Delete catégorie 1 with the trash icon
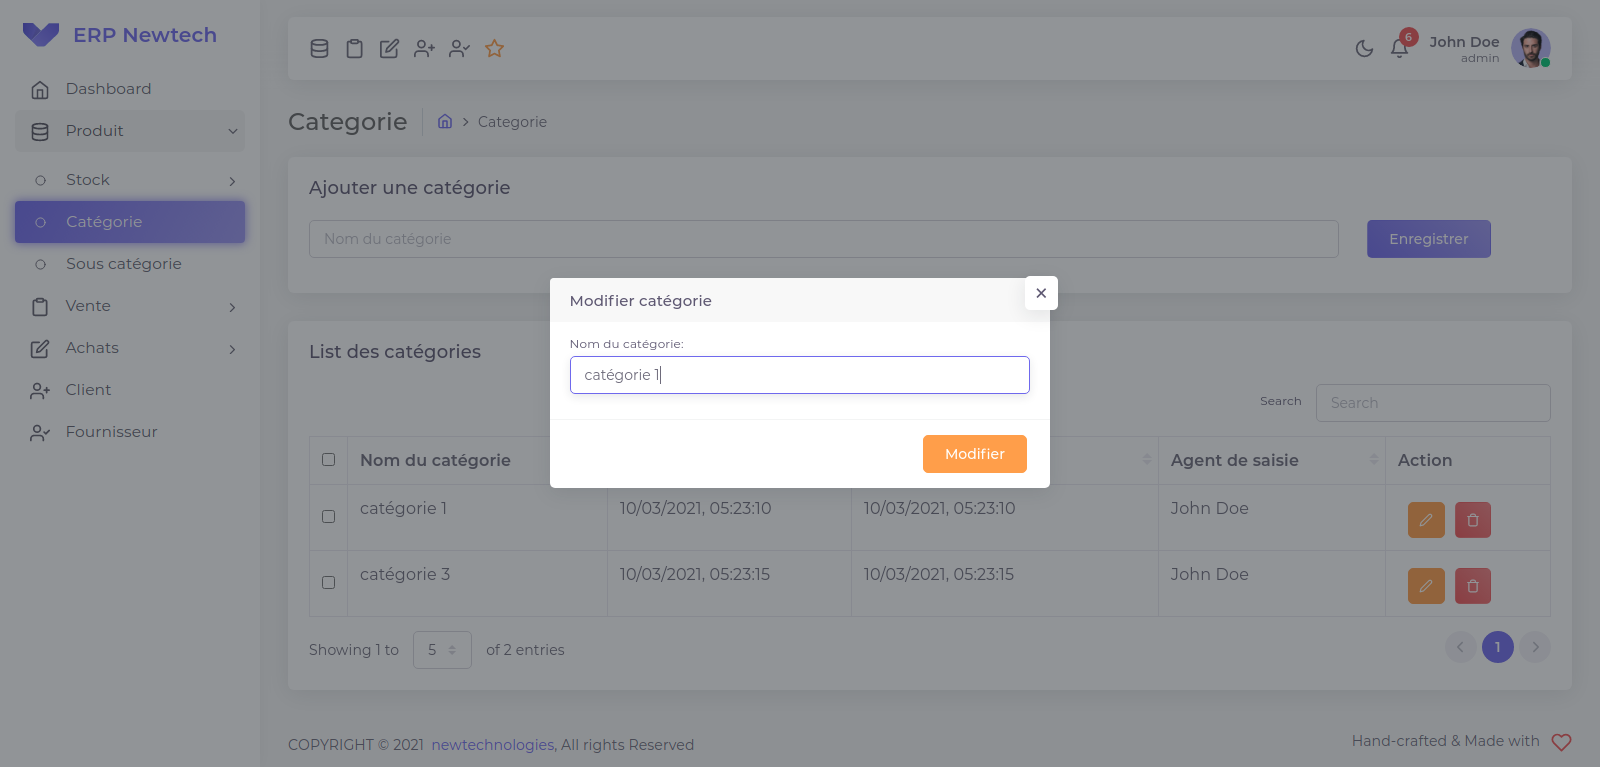The width and height of the screenshot is (1600, 767). pos(1472,520)
